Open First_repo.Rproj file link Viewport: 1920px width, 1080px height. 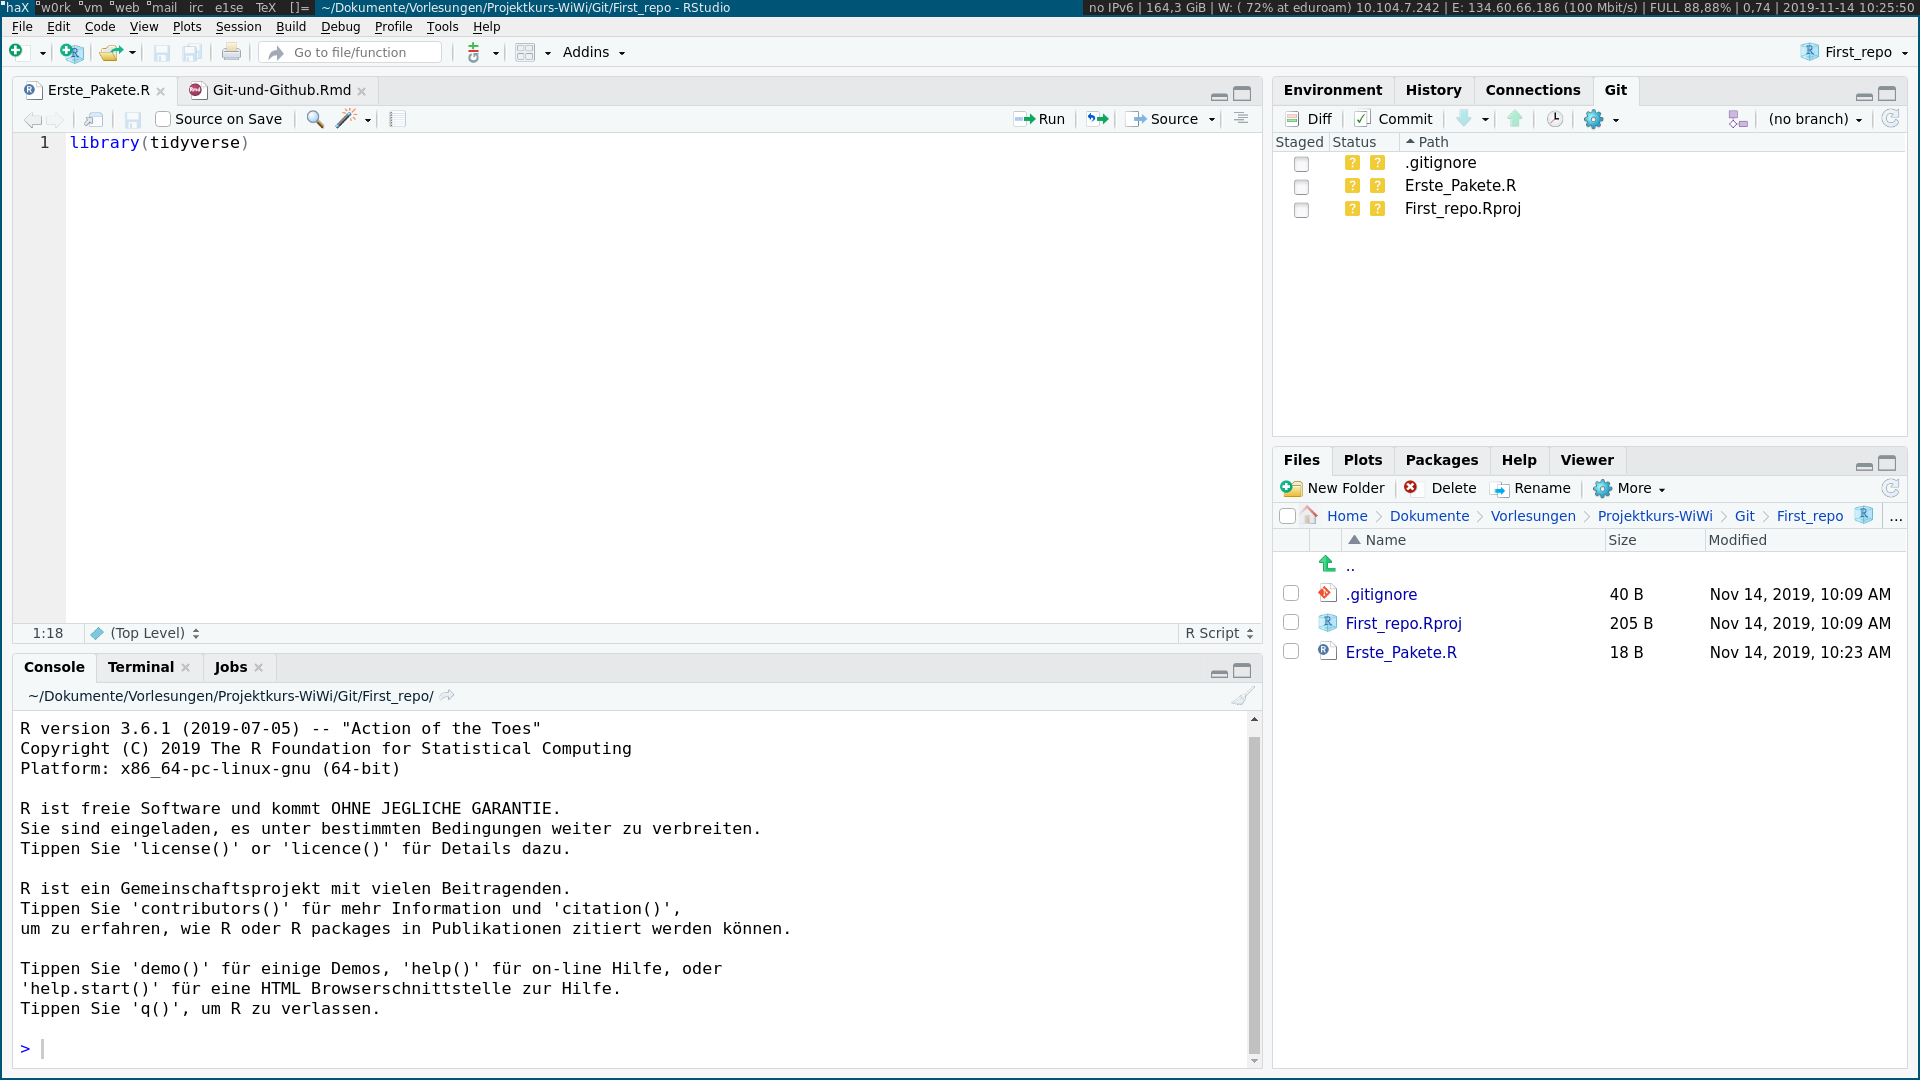pos(1403,623)
